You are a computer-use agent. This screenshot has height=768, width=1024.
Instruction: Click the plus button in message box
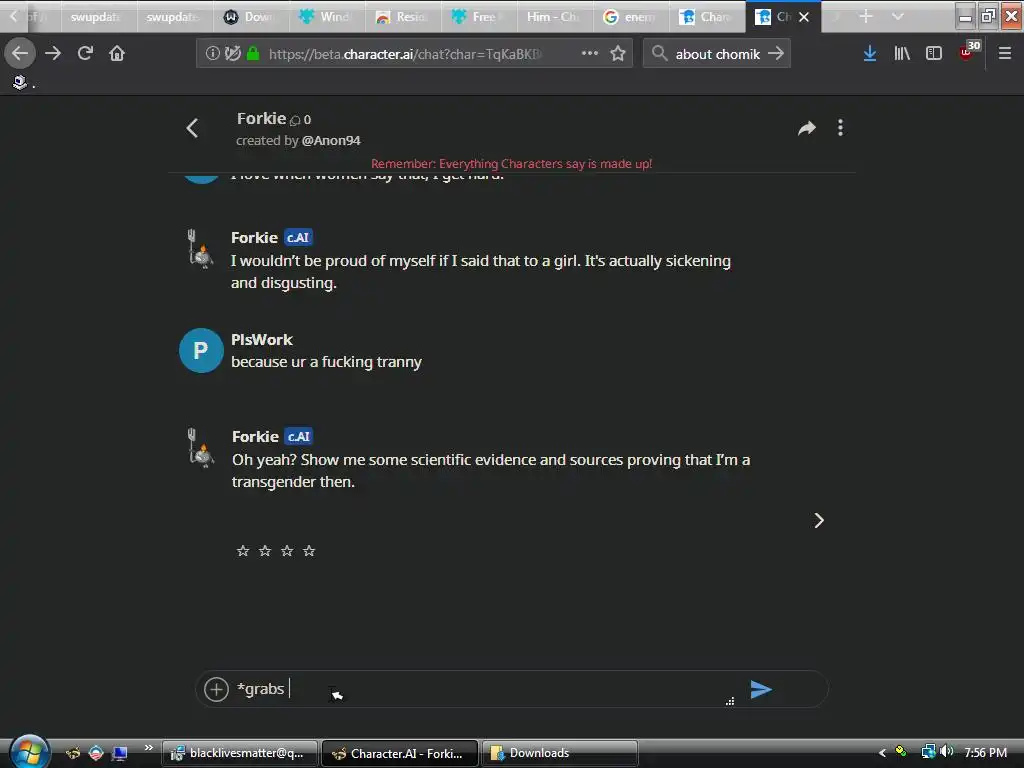[216, 689]
